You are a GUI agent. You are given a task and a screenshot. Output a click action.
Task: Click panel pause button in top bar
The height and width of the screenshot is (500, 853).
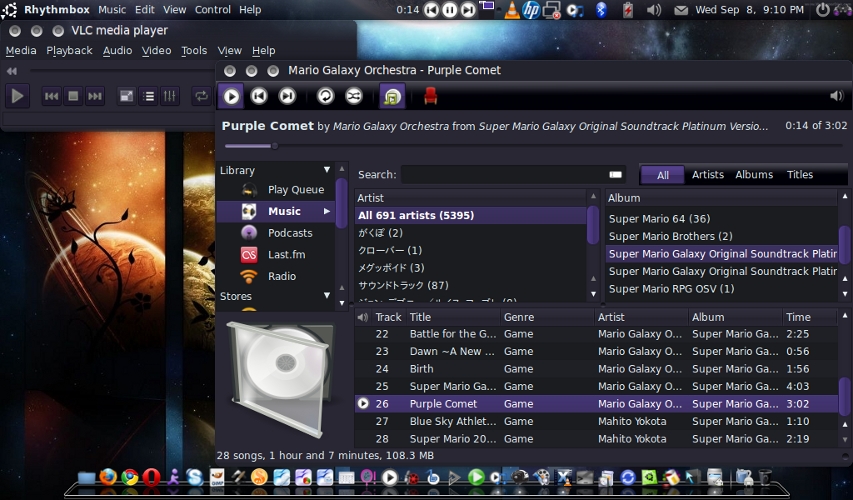pyautogui.click(x=449, y=9)
